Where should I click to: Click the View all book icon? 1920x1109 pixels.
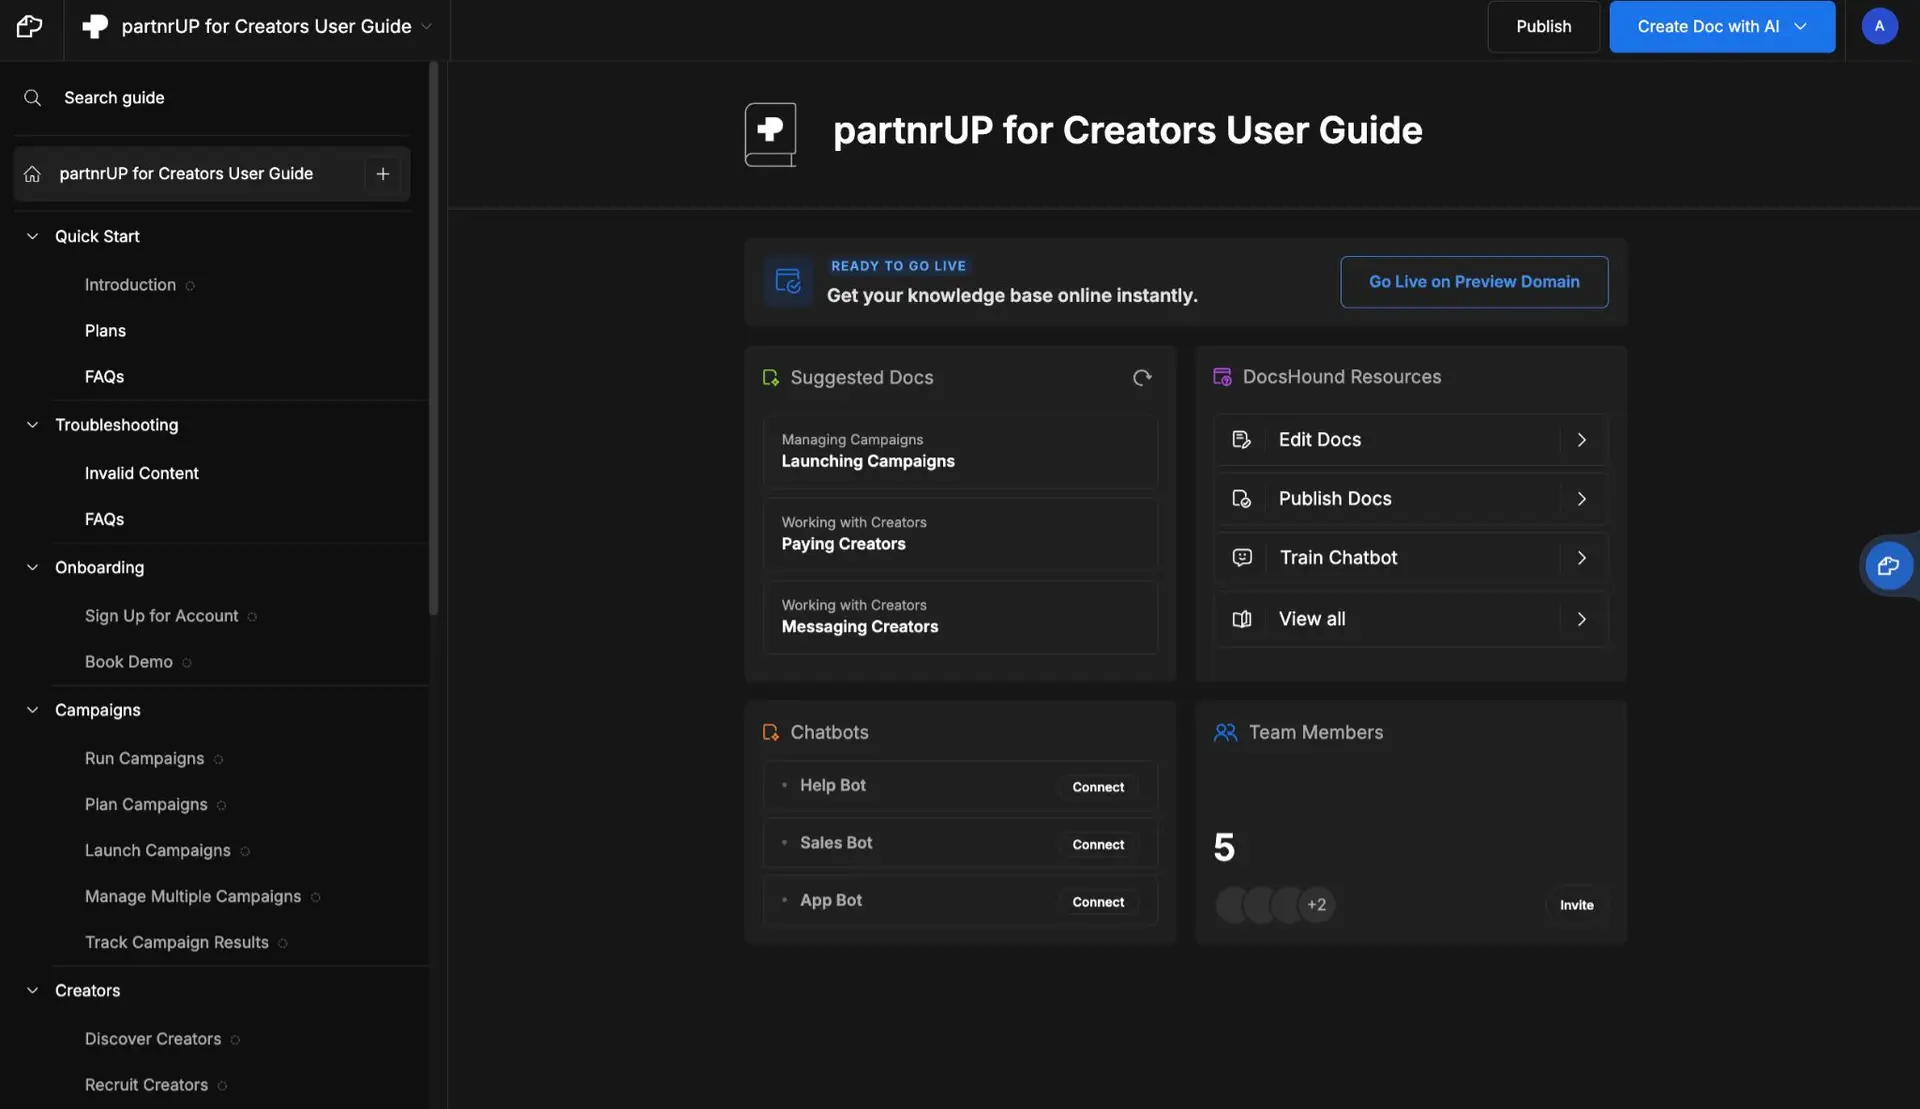point(1242,619)
